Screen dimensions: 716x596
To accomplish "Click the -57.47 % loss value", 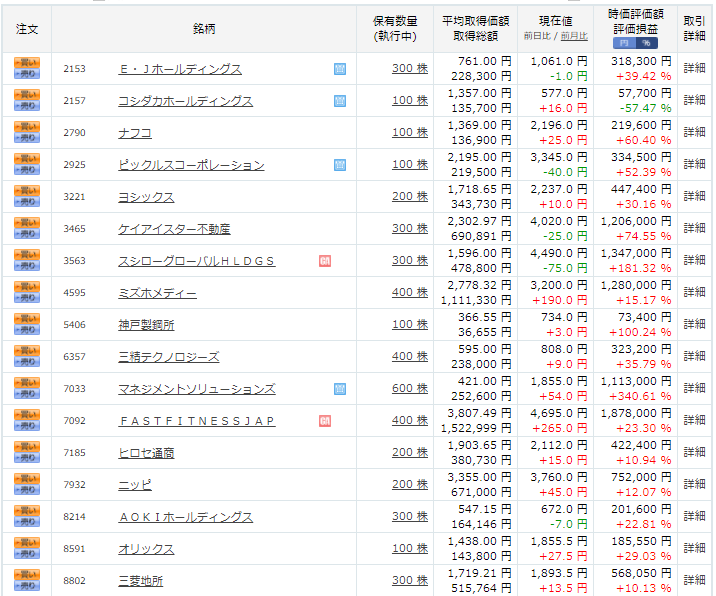I will point(645,108).
